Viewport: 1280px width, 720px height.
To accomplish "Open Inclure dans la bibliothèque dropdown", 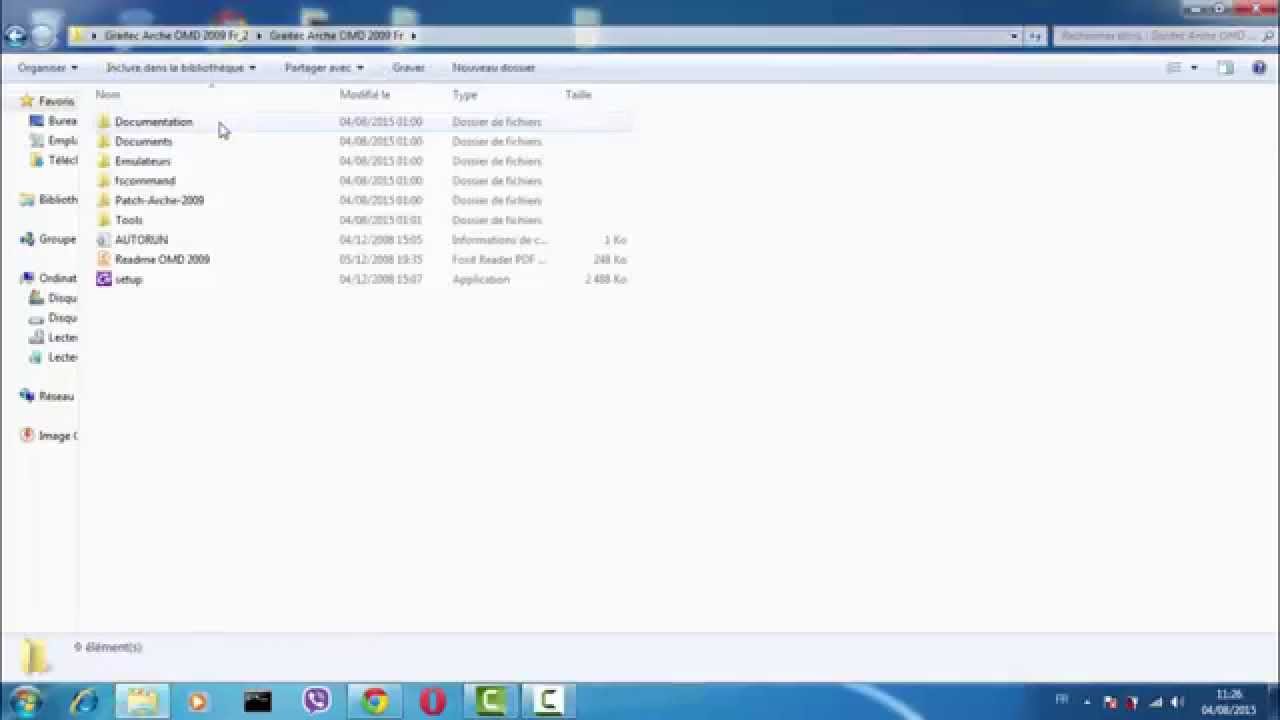I will click(181, 68).
